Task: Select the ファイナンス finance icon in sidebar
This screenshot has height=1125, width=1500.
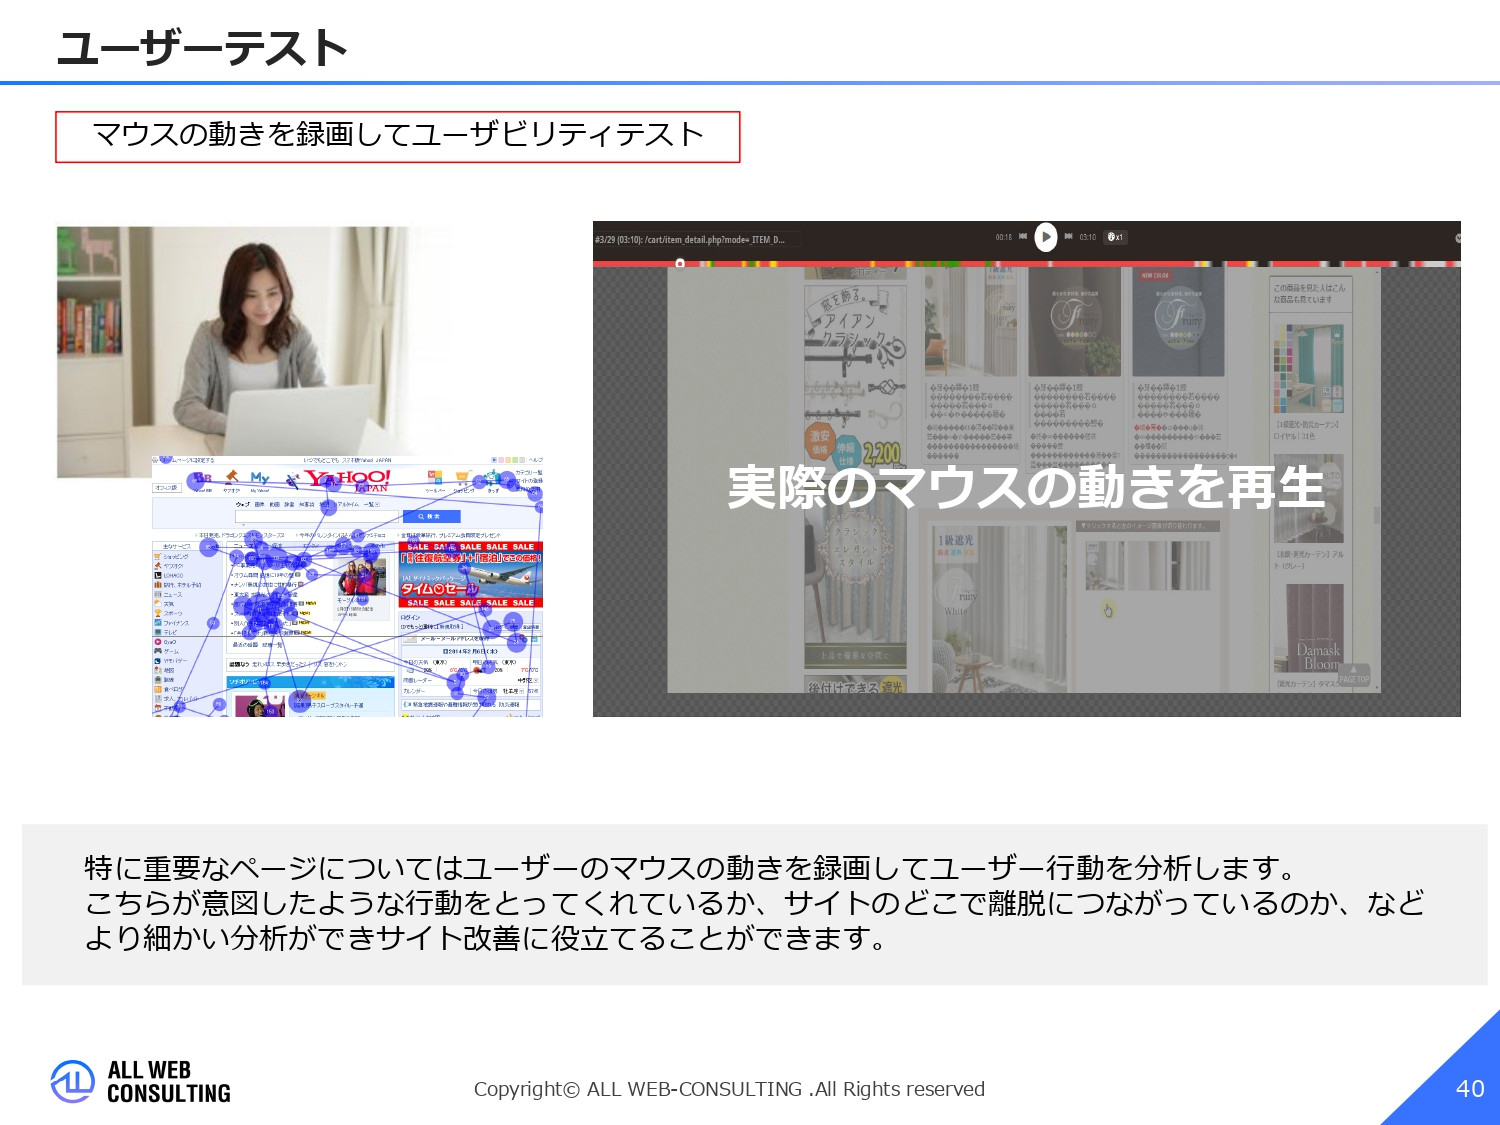Action: [x=157, y=623]
